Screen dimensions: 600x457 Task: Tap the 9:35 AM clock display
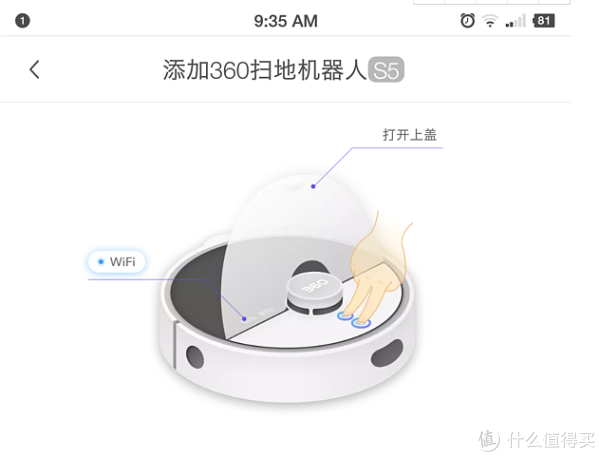click(286, 21)
